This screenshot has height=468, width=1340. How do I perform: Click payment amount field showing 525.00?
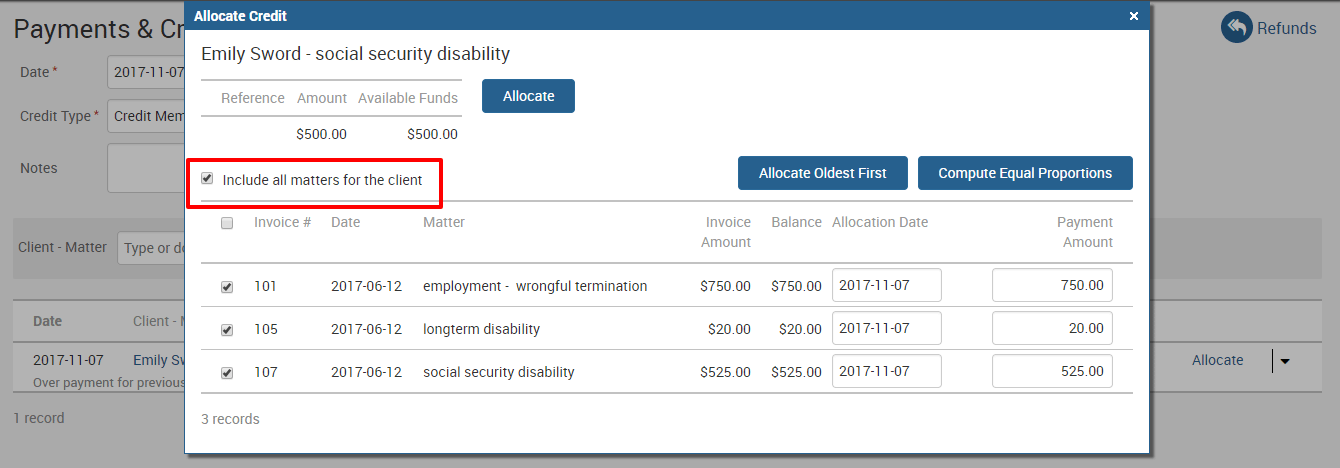[x=1051, y=372]
